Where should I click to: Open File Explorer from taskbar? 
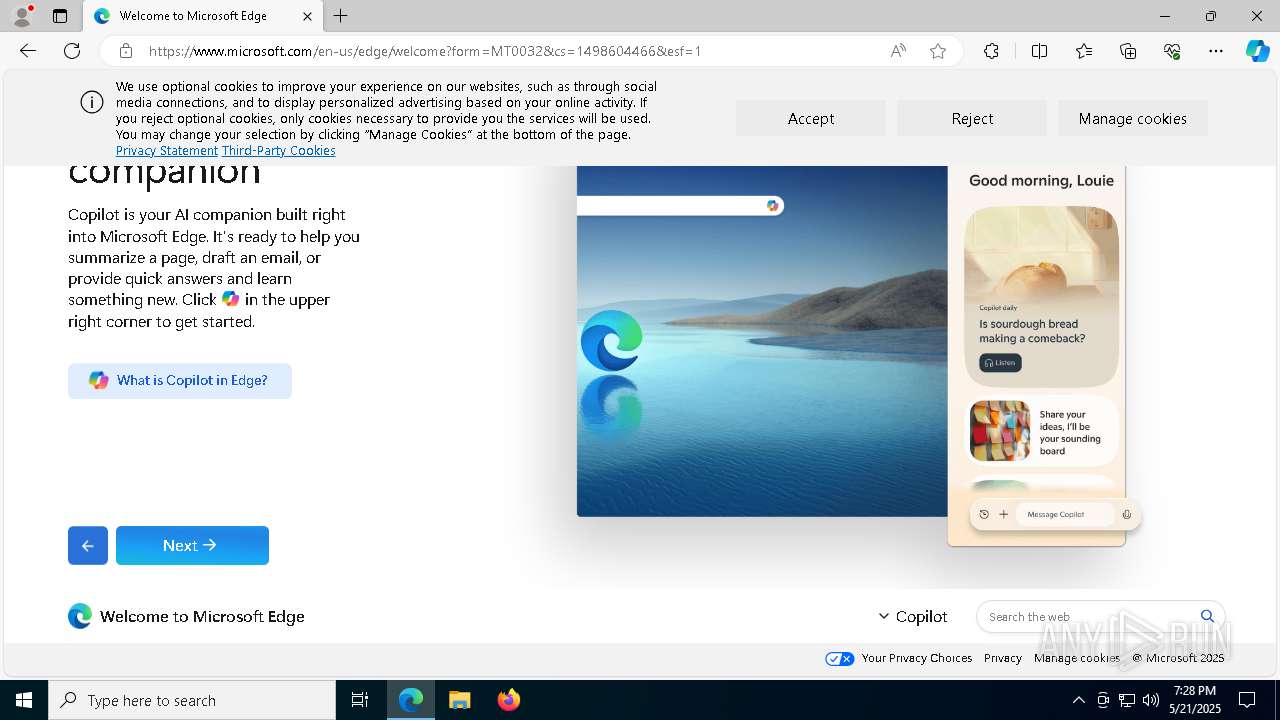pyautogui.click(x=459, y=700)
